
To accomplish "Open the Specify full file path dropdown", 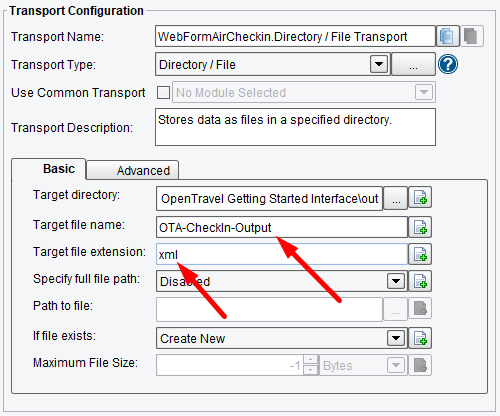I will coord(396,281).
